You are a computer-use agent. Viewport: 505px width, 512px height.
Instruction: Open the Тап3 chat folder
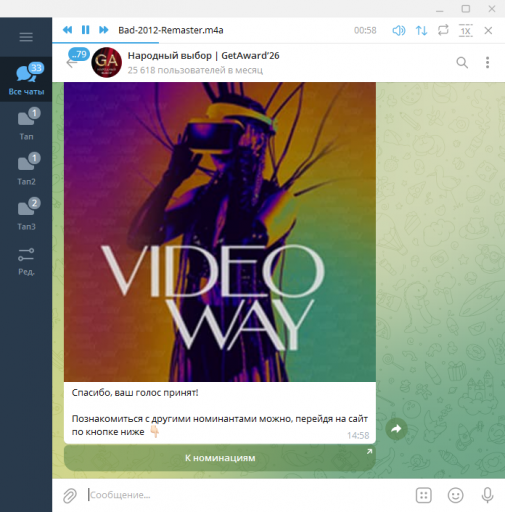coord(26,214)
